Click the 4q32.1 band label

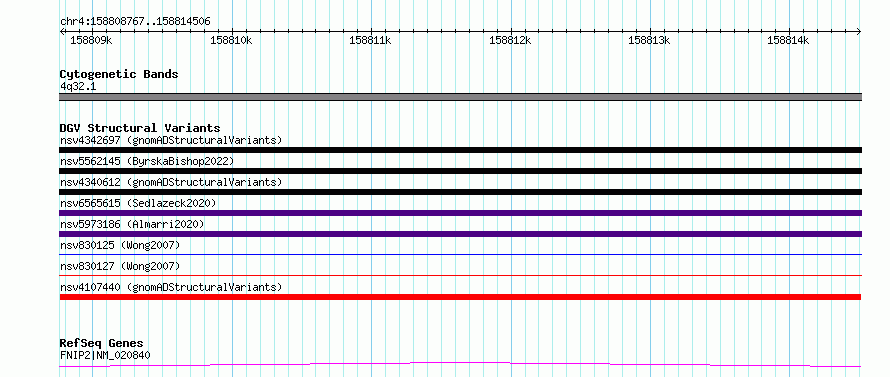pos(78,86)
